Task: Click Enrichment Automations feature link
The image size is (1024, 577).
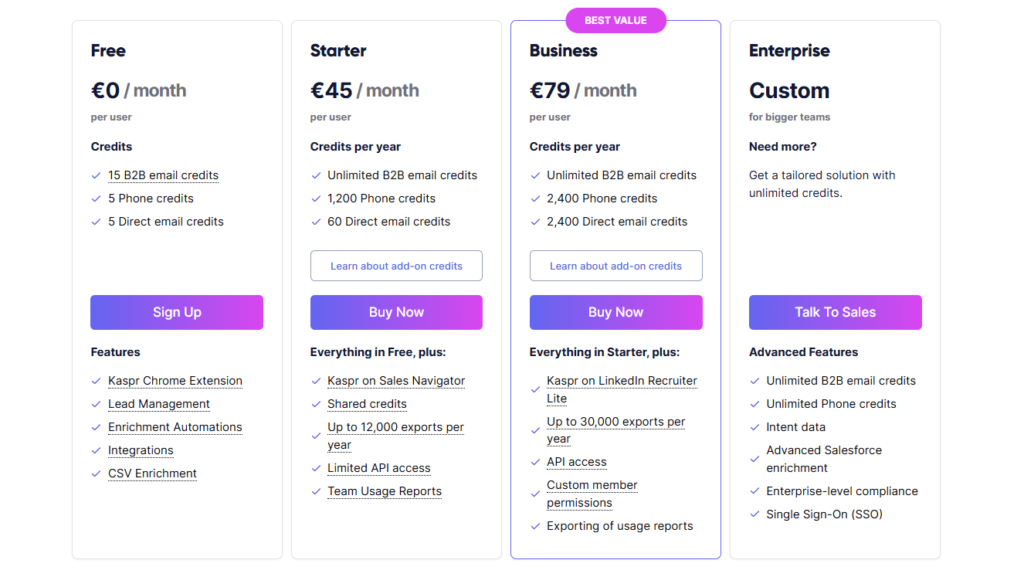Action: coord(175,427)
